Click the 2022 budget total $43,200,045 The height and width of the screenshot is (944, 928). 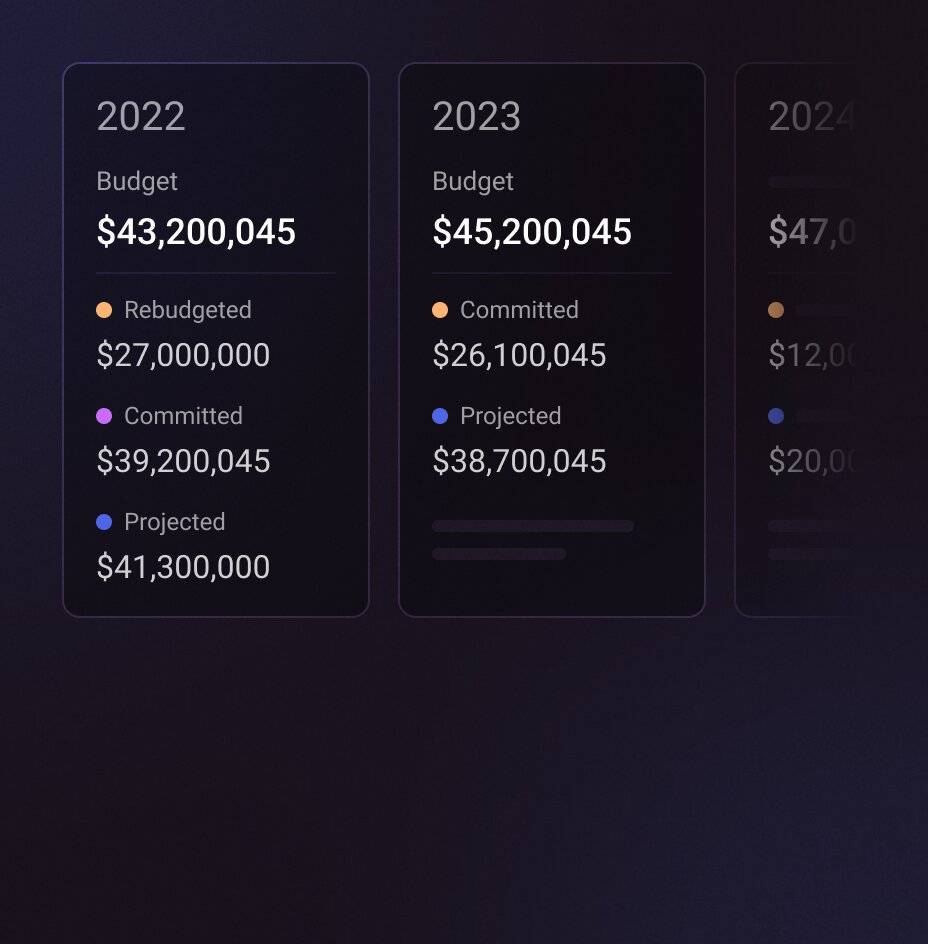pos(196,232)
